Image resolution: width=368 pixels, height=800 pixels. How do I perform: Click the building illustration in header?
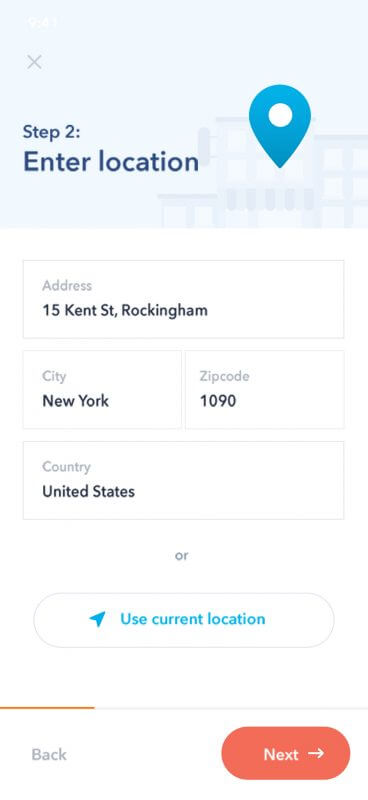point(263,173)
